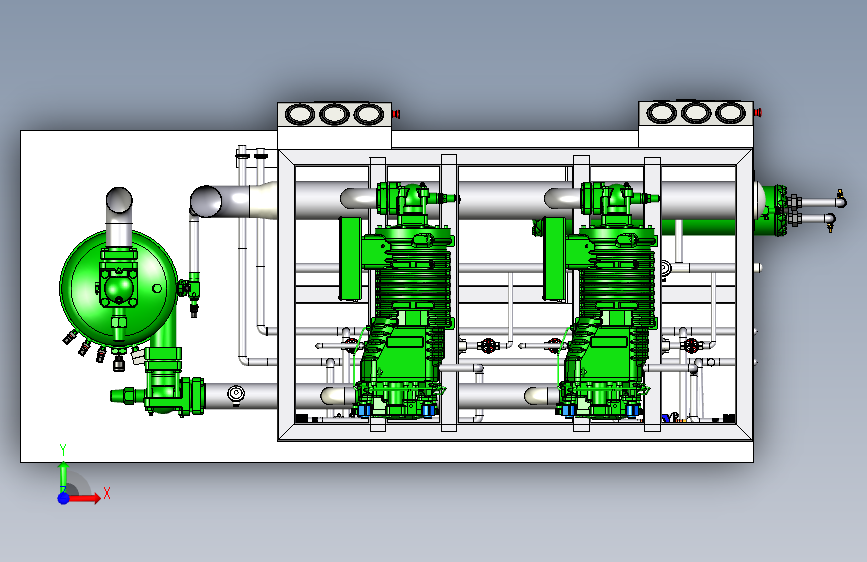Select the open end of the upper header pipe
The width and height of the screenshot is (867, 562).
tap(206, 201)
